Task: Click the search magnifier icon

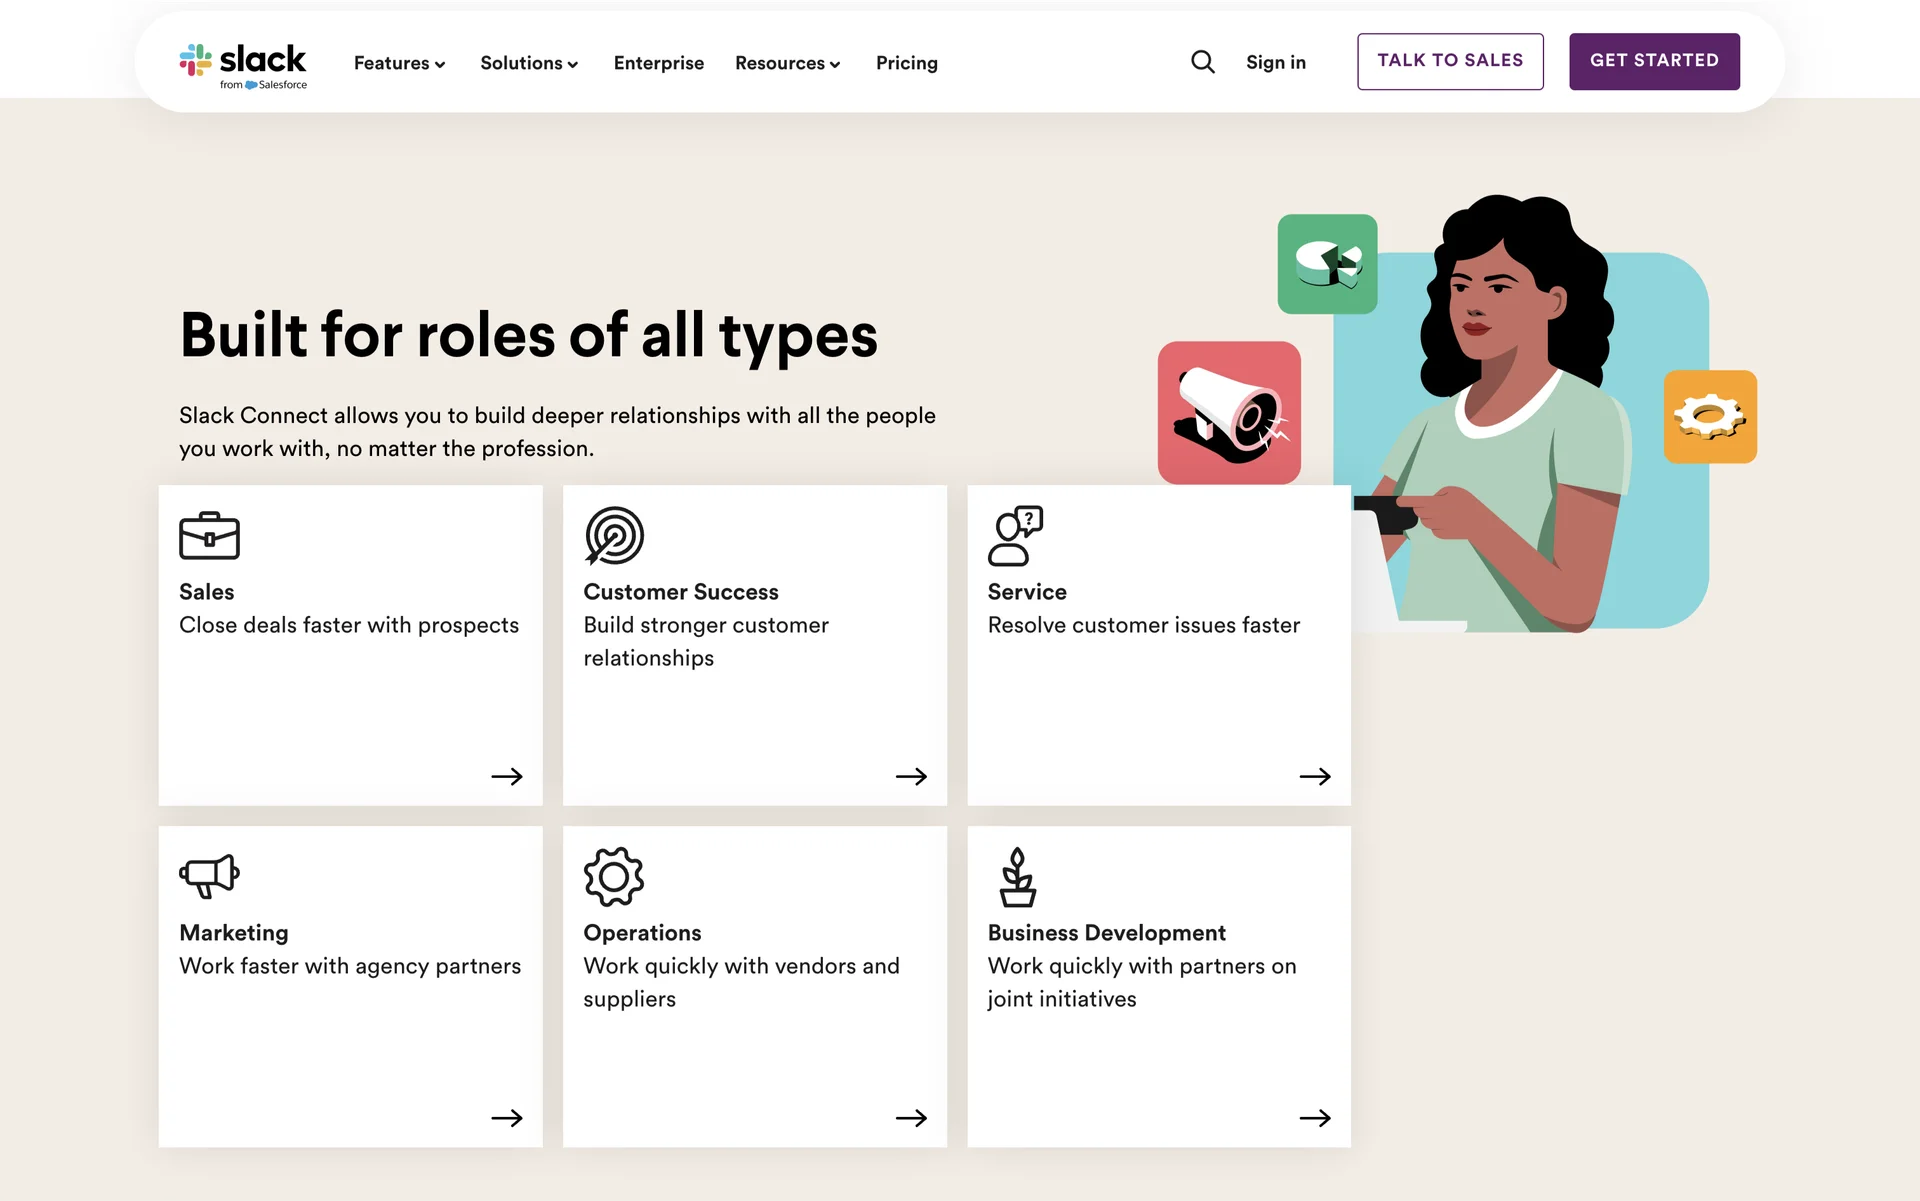Action: [x=1202, y=62]
